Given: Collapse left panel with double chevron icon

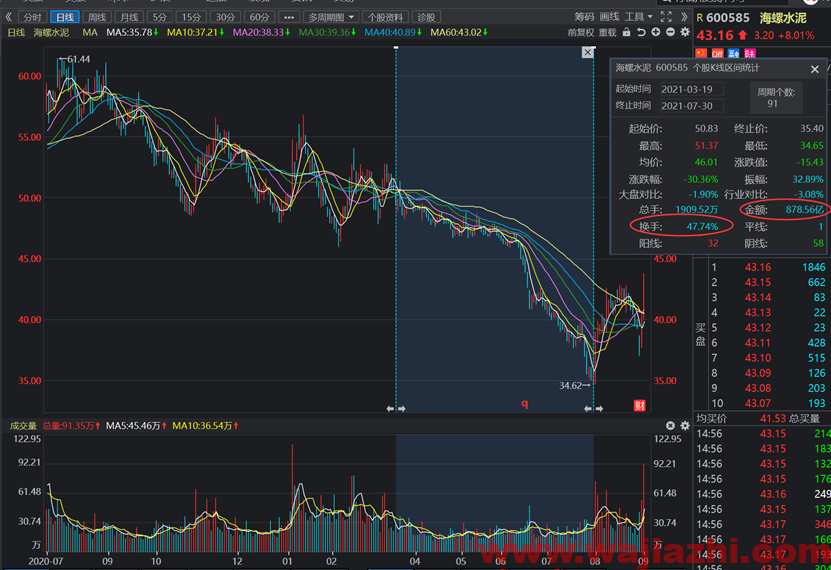Looking at the screenshot, I should point(8,17).
